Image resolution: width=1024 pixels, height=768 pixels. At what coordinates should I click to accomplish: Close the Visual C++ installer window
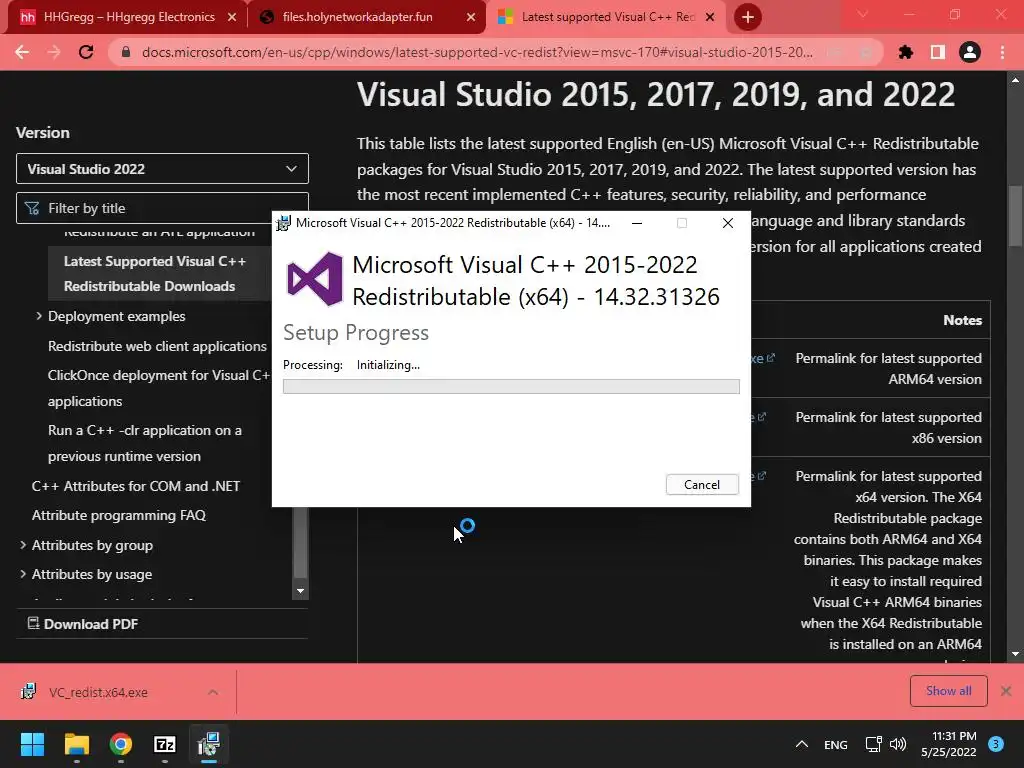coord(728,223)
